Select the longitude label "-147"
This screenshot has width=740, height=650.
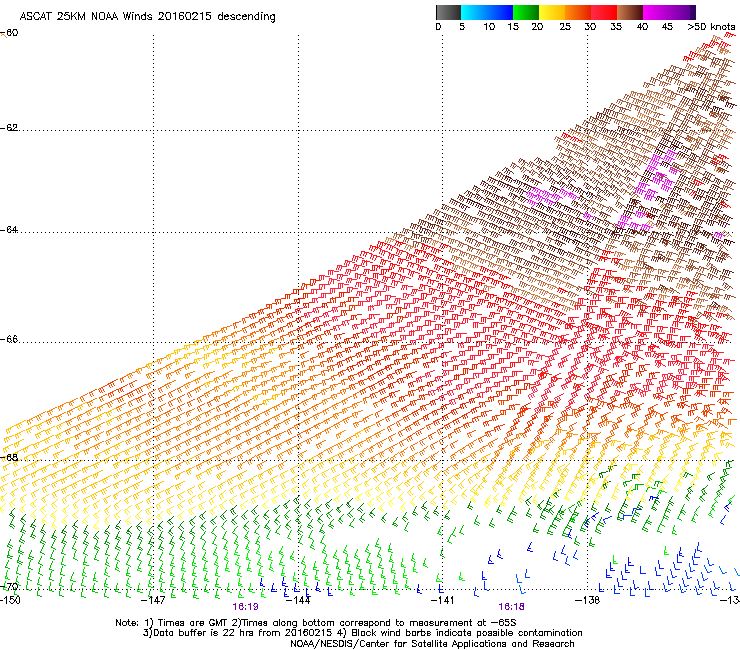(154, 600)
